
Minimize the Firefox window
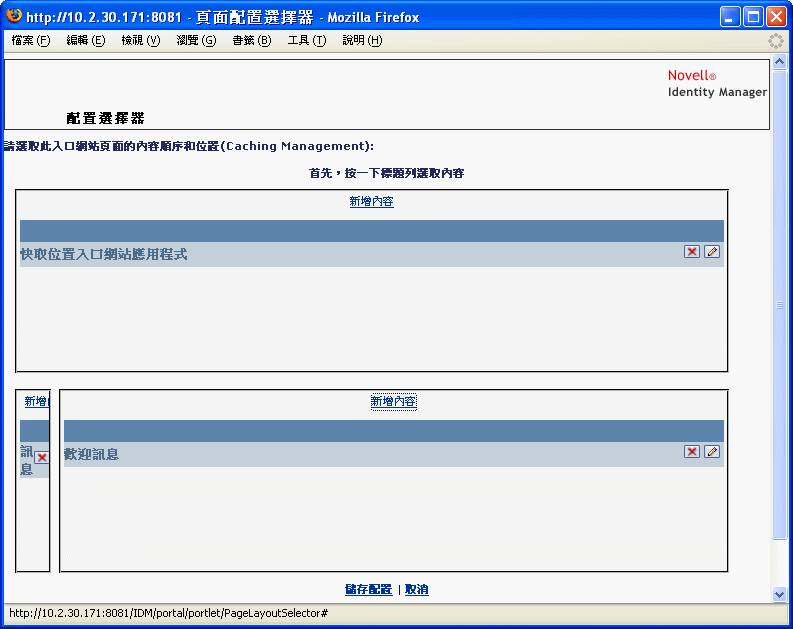pyautogui.click(x=729, y=17)
